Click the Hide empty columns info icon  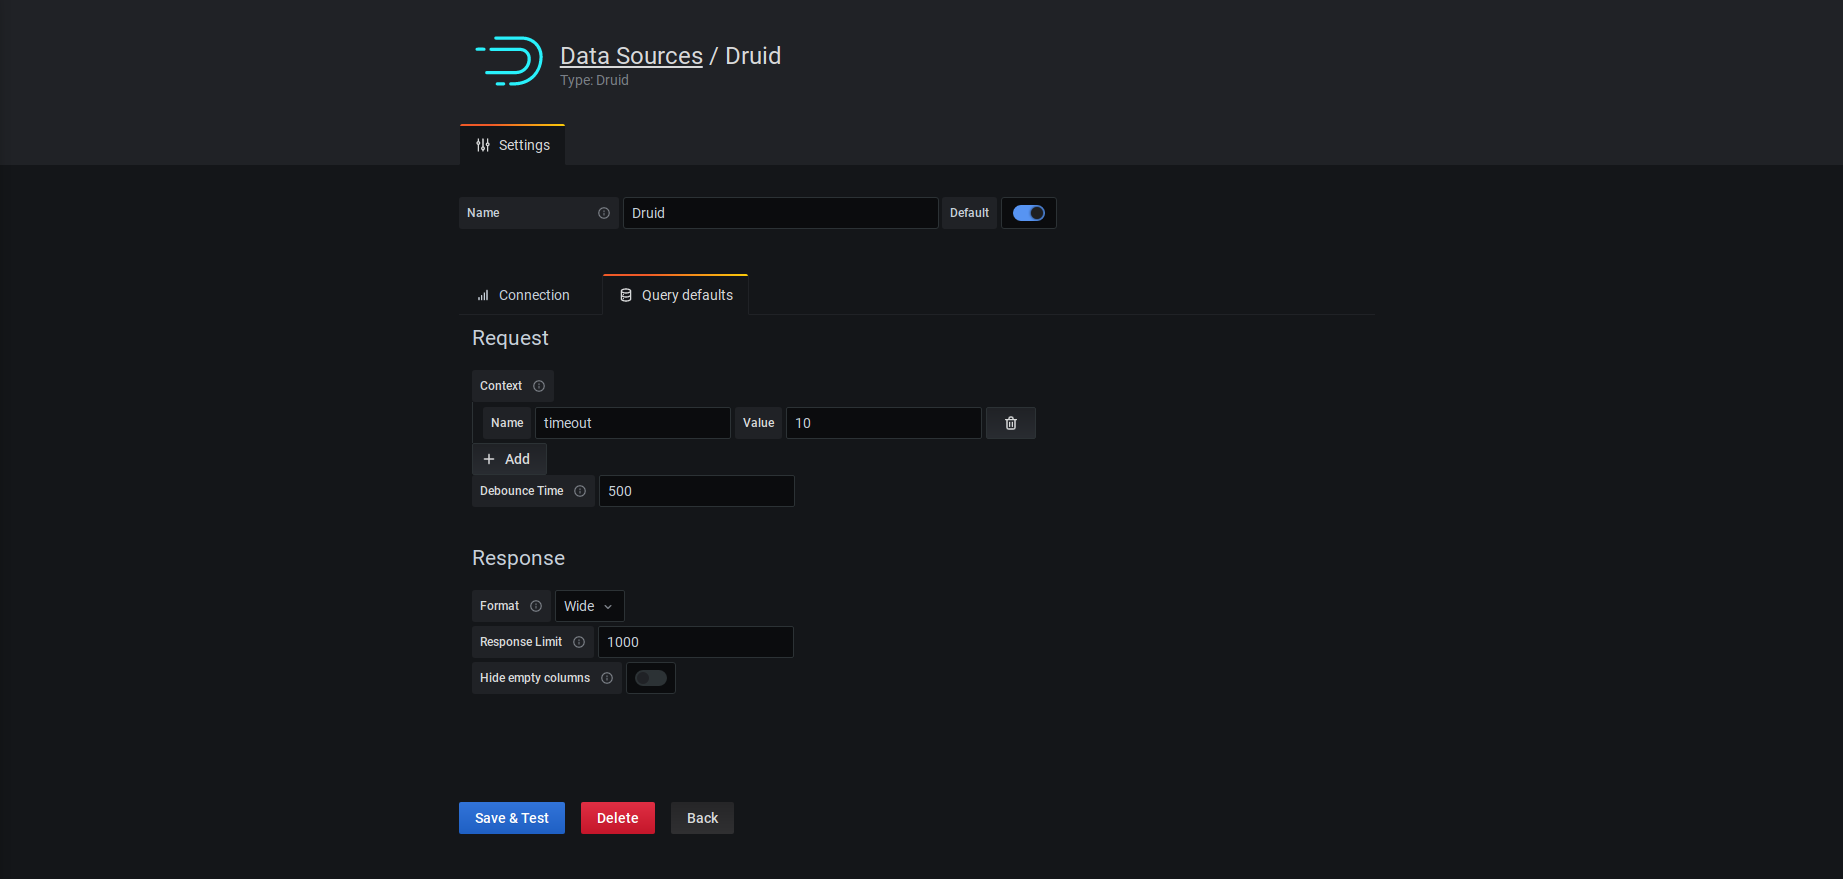pyautogui.click(x=607, y=678)
